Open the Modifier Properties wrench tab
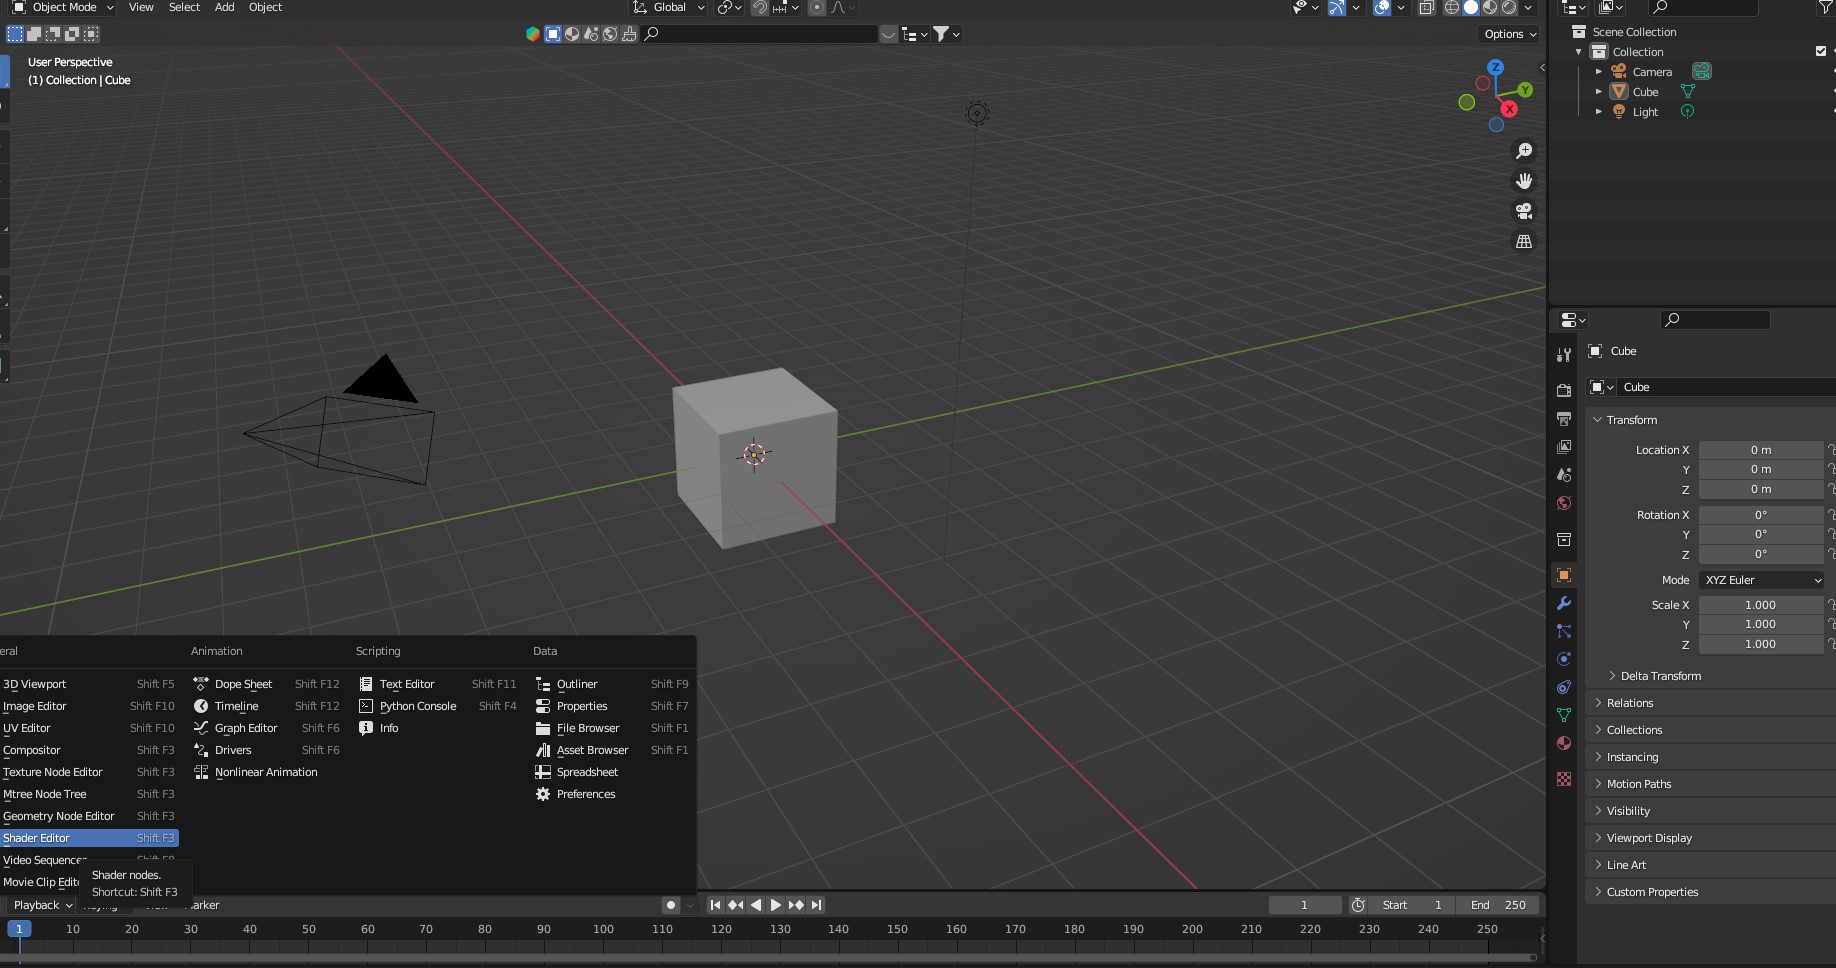The image size is (1836, 968). pos(1563,602)
